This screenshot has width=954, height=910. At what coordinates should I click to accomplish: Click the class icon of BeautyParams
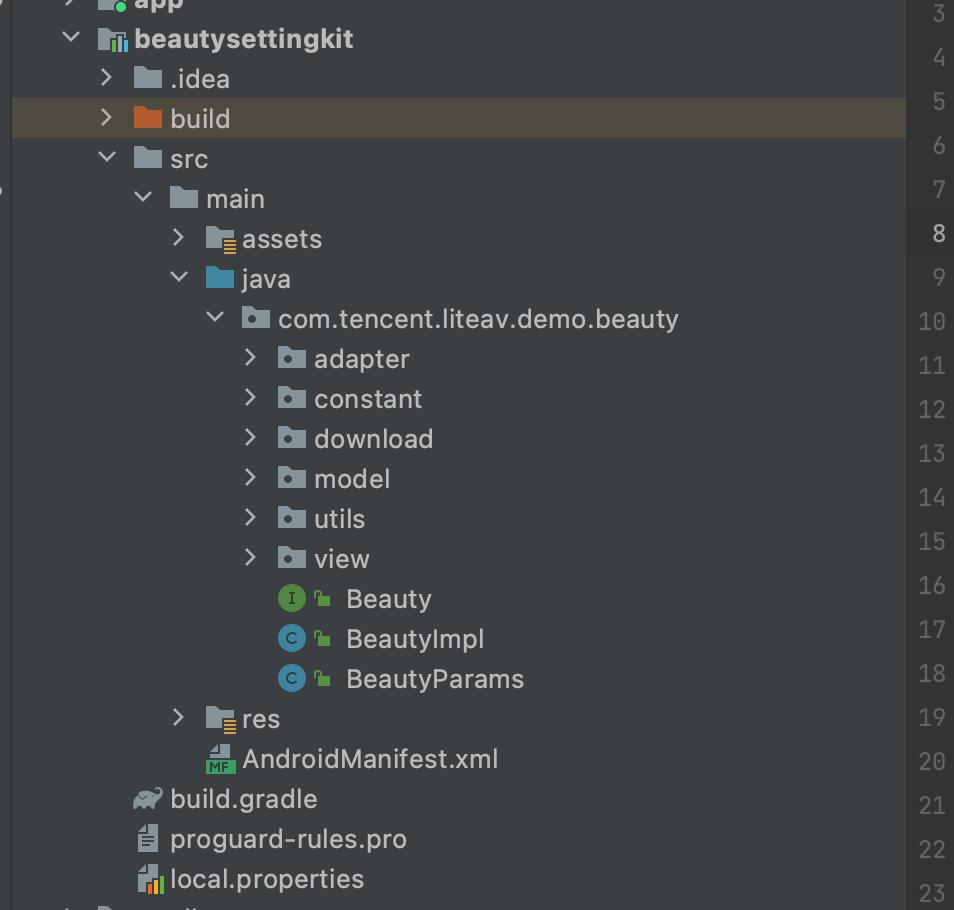pos(291,679)
